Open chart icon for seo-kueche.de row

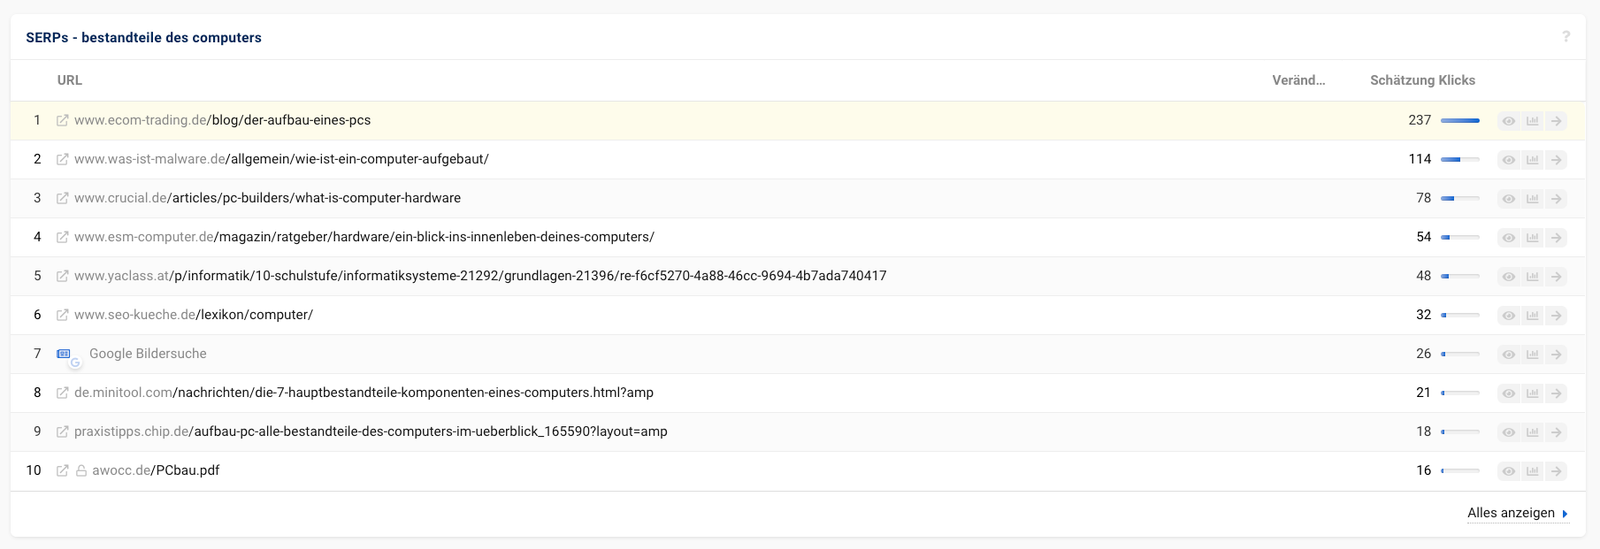point(1532,316)
